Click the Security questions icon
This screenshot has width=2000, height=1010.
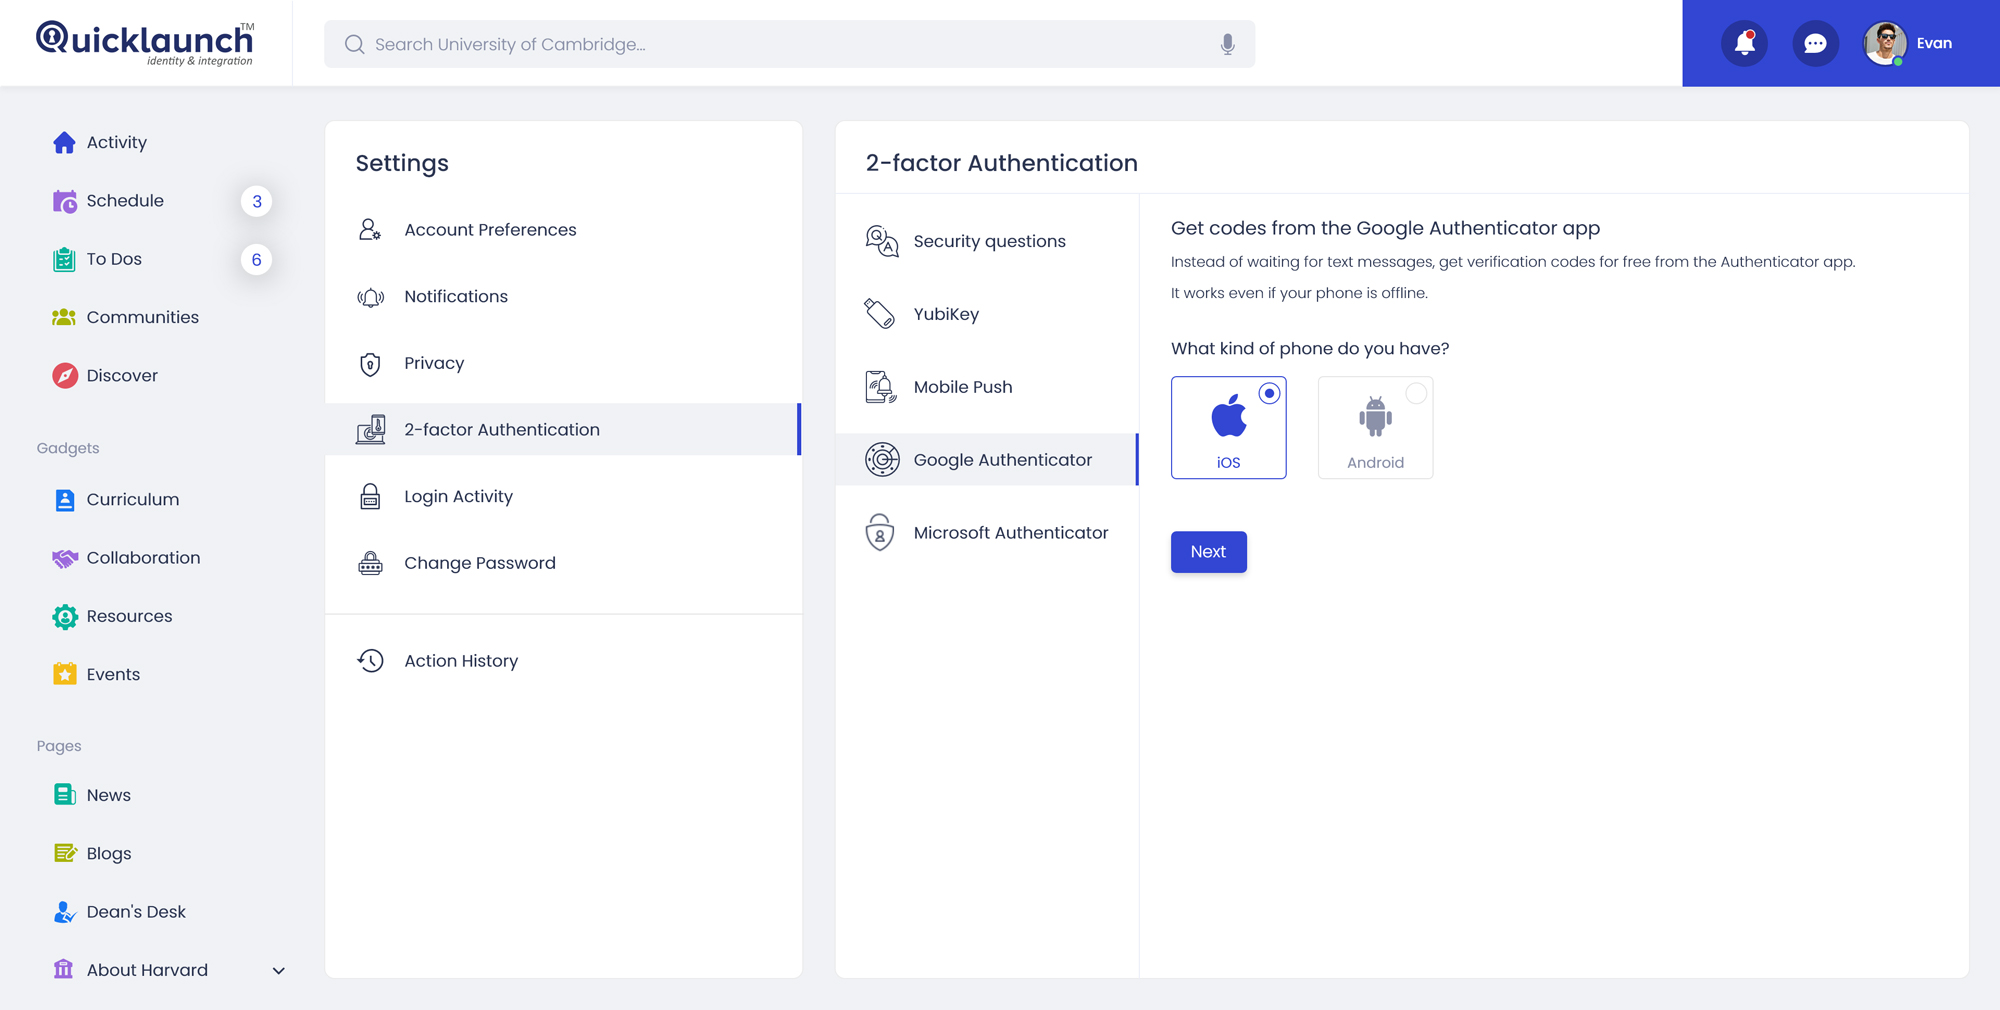click(881, 241)
